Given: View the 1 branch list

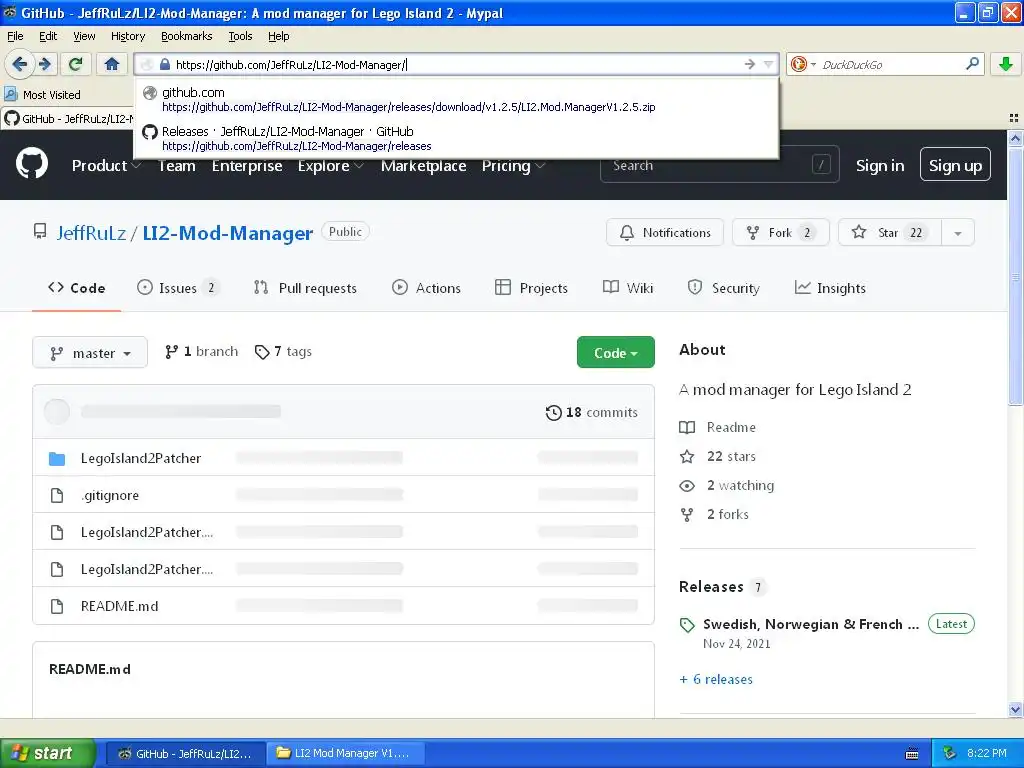Looking at the screenshot, I should click(201, 352).
